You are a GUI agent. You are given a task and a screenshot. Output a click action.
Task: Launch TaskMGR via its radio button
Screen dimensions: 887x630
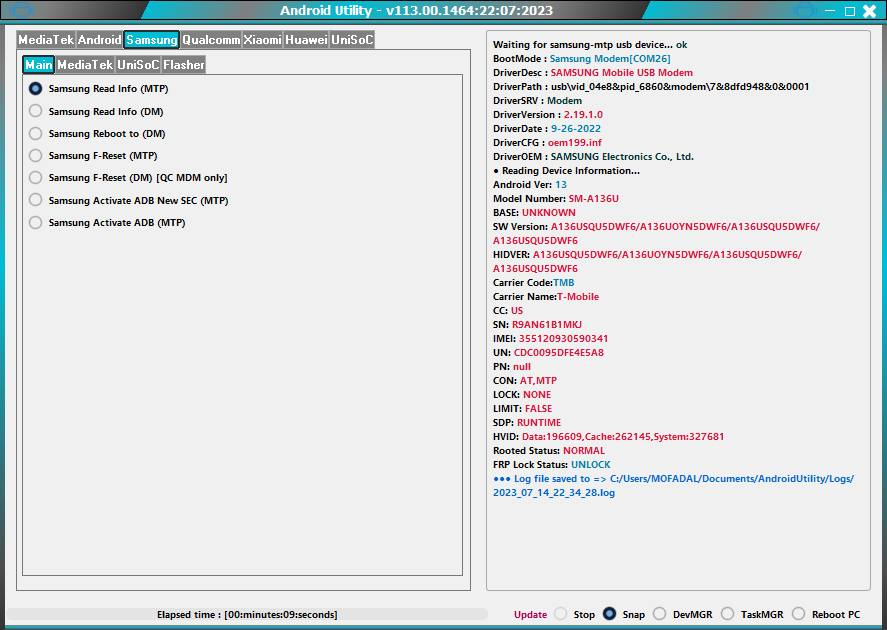pos(727,614)
